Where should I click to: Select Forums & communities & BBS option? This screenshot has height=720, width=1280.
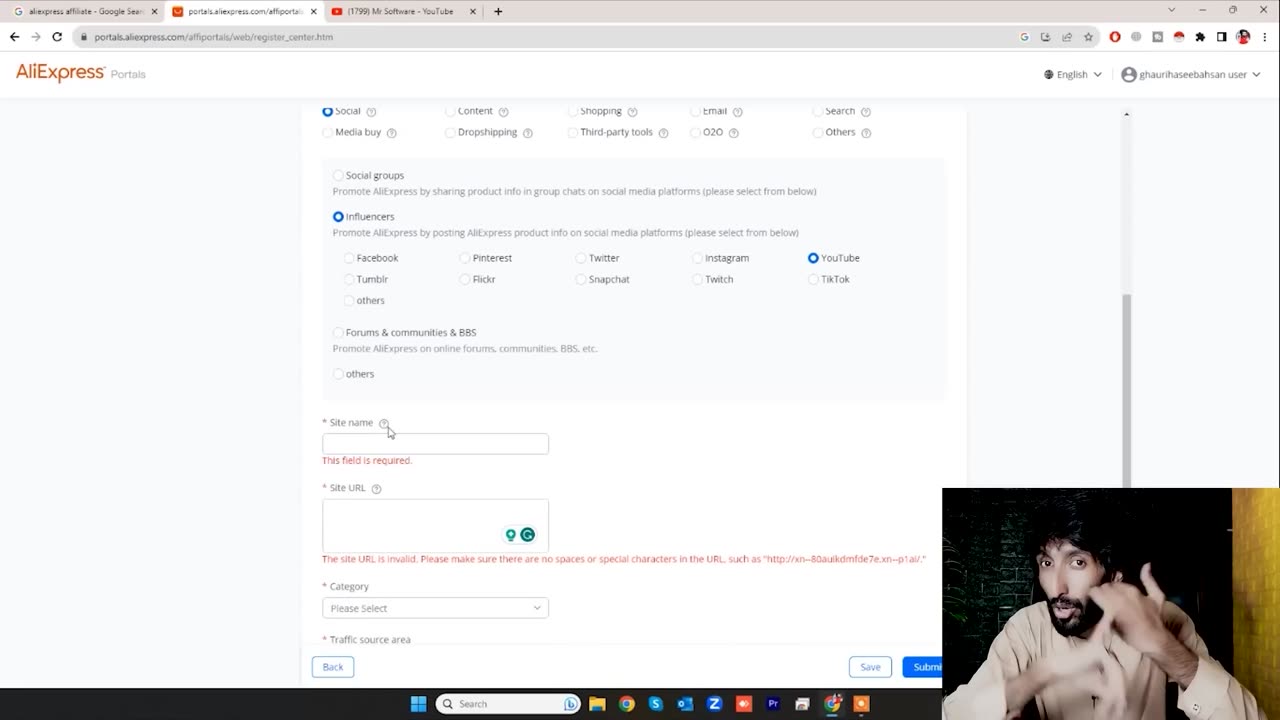click(338, 332)
